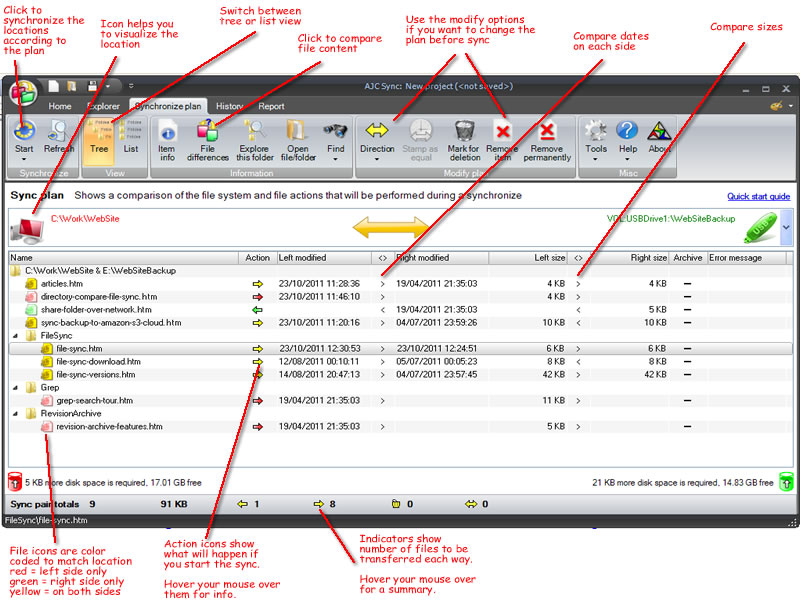This screenshot has width=800, height=600.
Task: Select directory-compare-file-sync.htm in the list
Action: coord(401,297)
